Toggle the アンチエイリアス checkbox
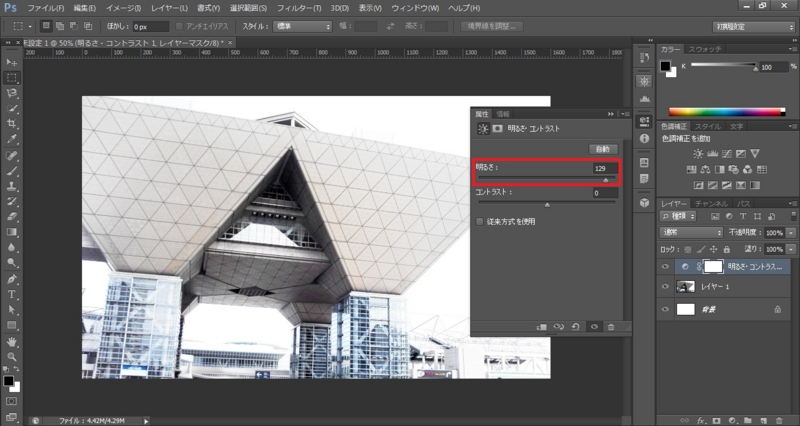The height and width of the screenshot is (426, 800). tap(179, 26)
